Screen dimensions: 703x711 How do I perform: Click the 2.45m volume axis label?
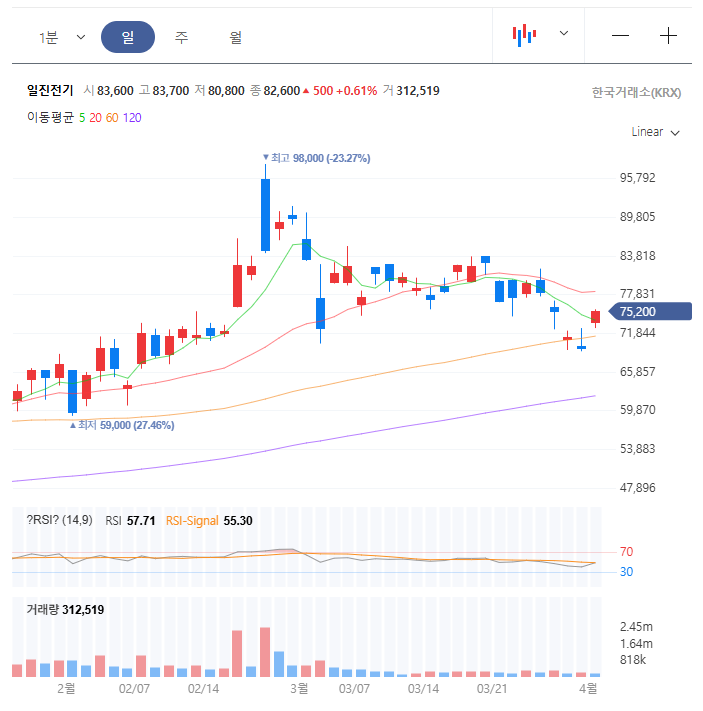636,627
